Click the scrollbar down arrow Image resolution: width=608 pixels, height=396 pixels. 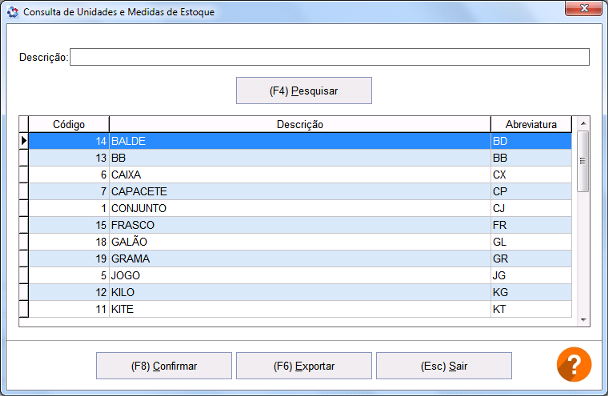[x=583, y=320]
